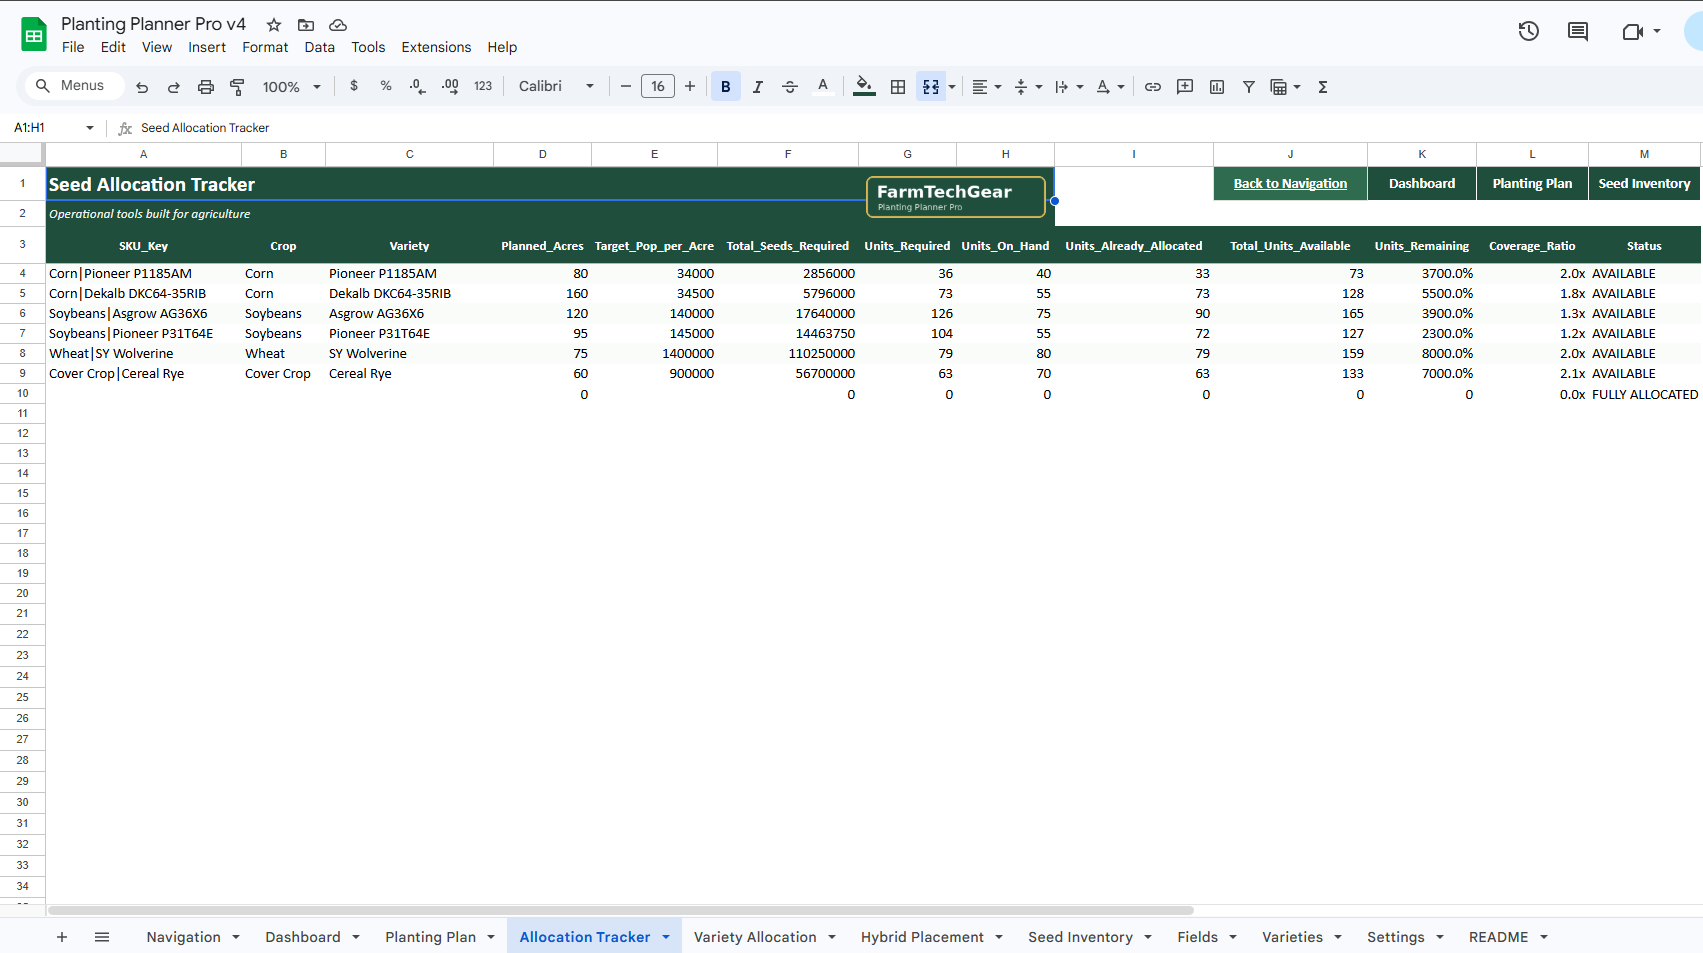The width and height of the screenshot is (1703, 953).
Task: Click the percent format icon
Action: [386, 87]
